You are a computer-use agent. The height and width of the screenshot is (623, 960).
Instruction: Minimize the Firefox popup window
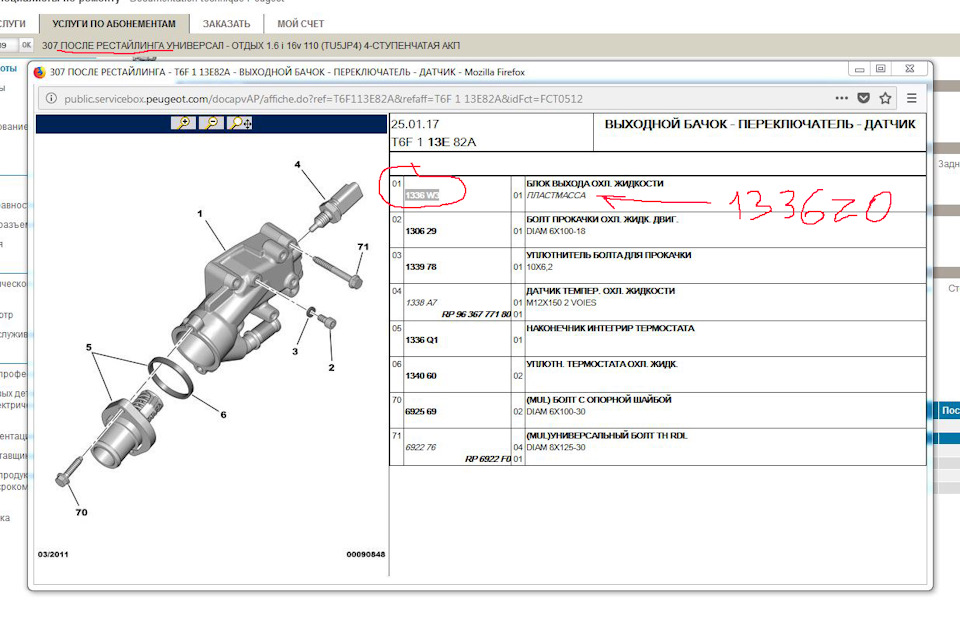click(x=860, y=69)
